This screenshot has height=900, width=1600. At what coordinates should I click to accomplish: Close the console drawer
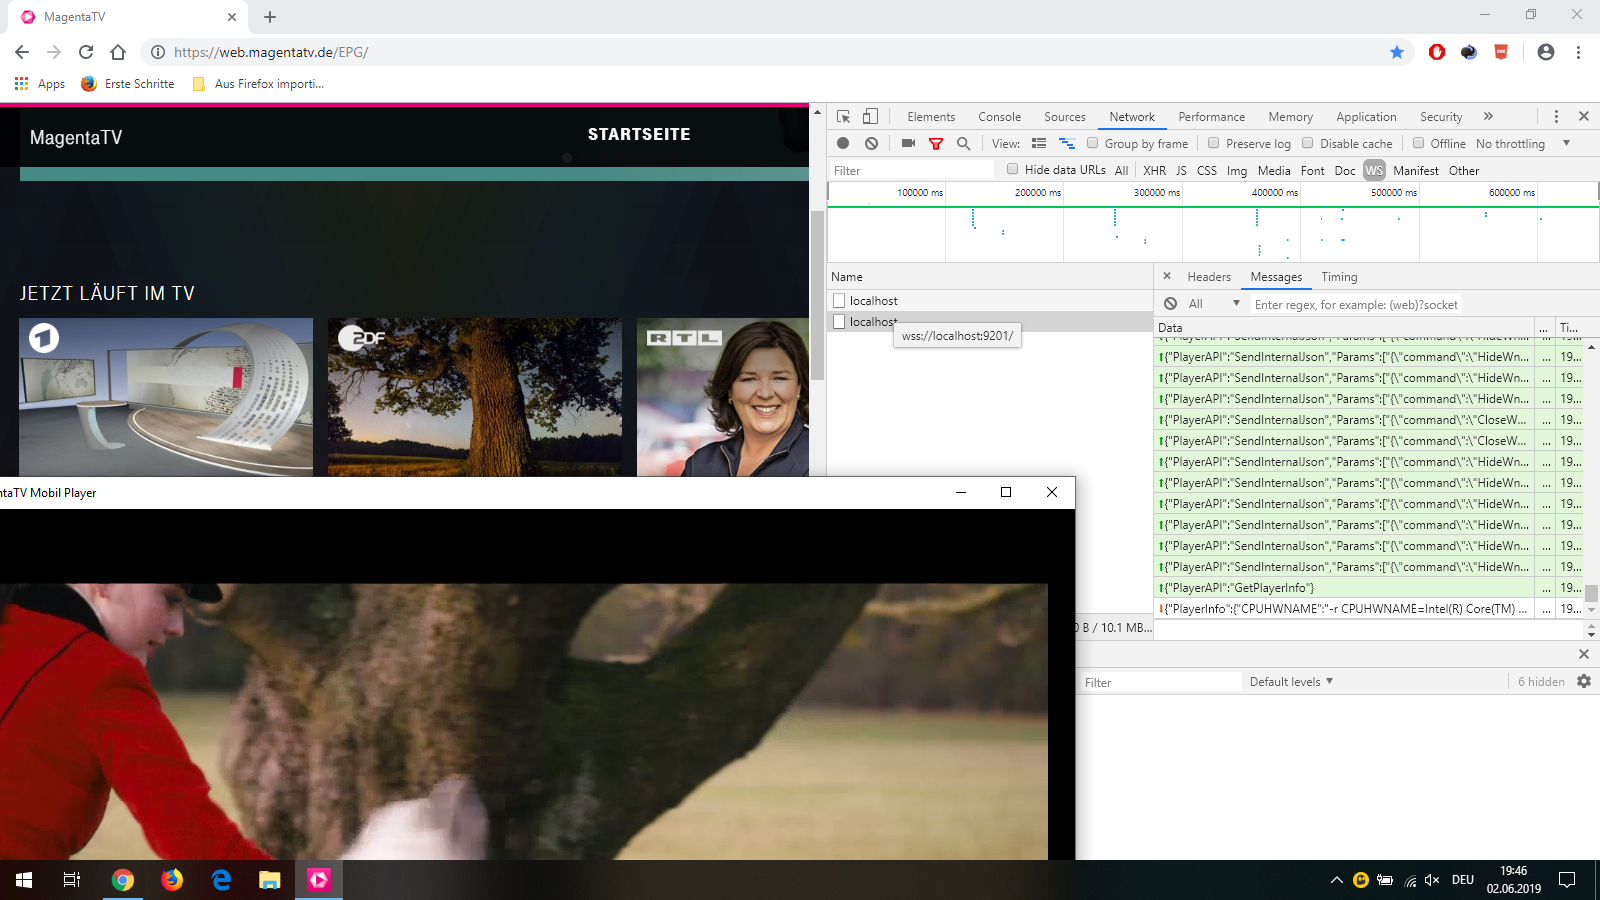tap(1583, 654)
